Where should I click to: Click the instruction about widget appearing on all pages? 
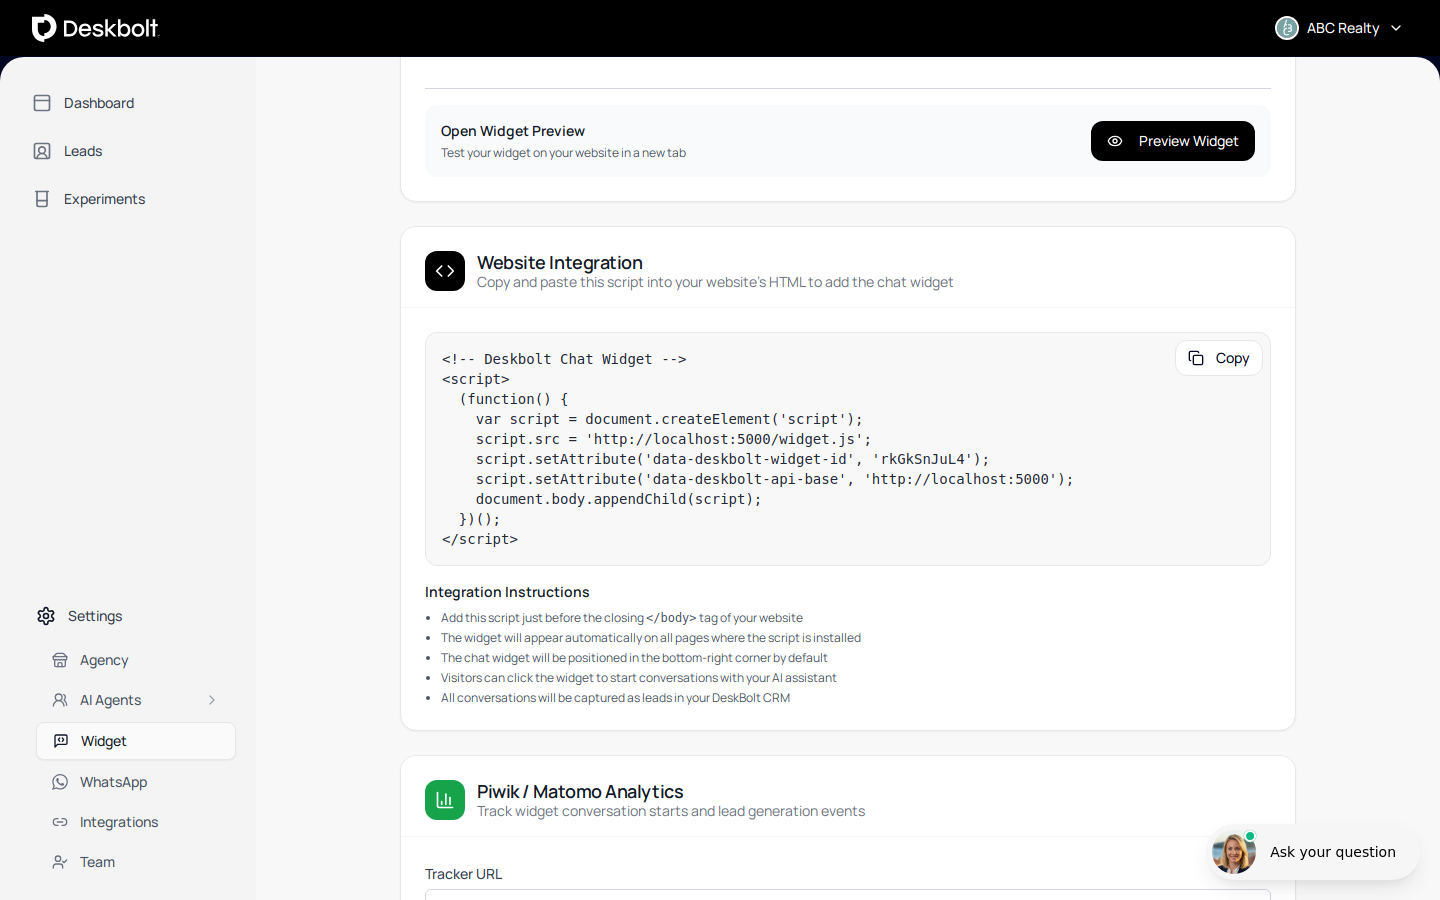click(651, 638)
